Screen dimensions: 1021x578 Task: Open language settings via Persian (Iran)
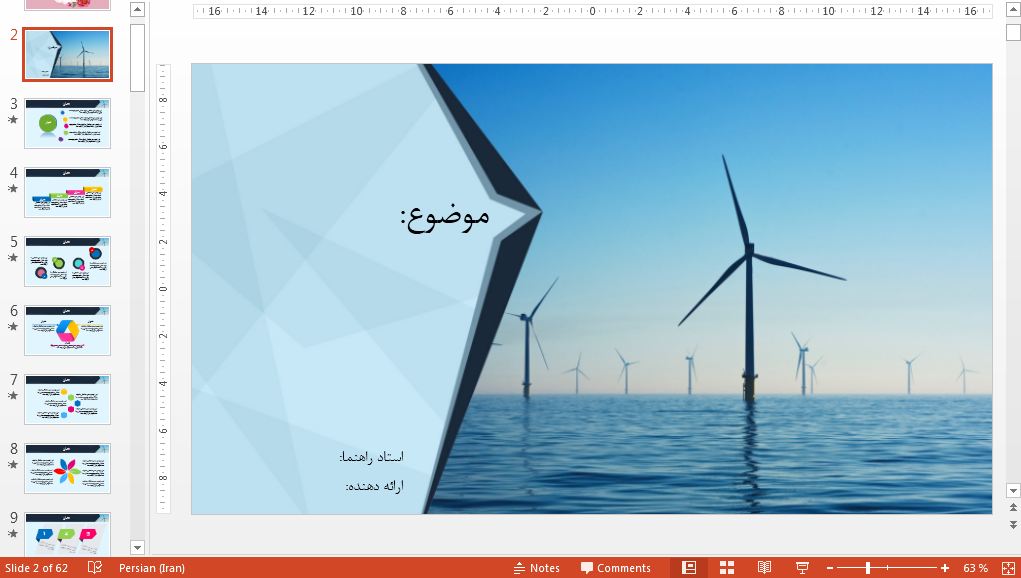click(x=151, y=567)
